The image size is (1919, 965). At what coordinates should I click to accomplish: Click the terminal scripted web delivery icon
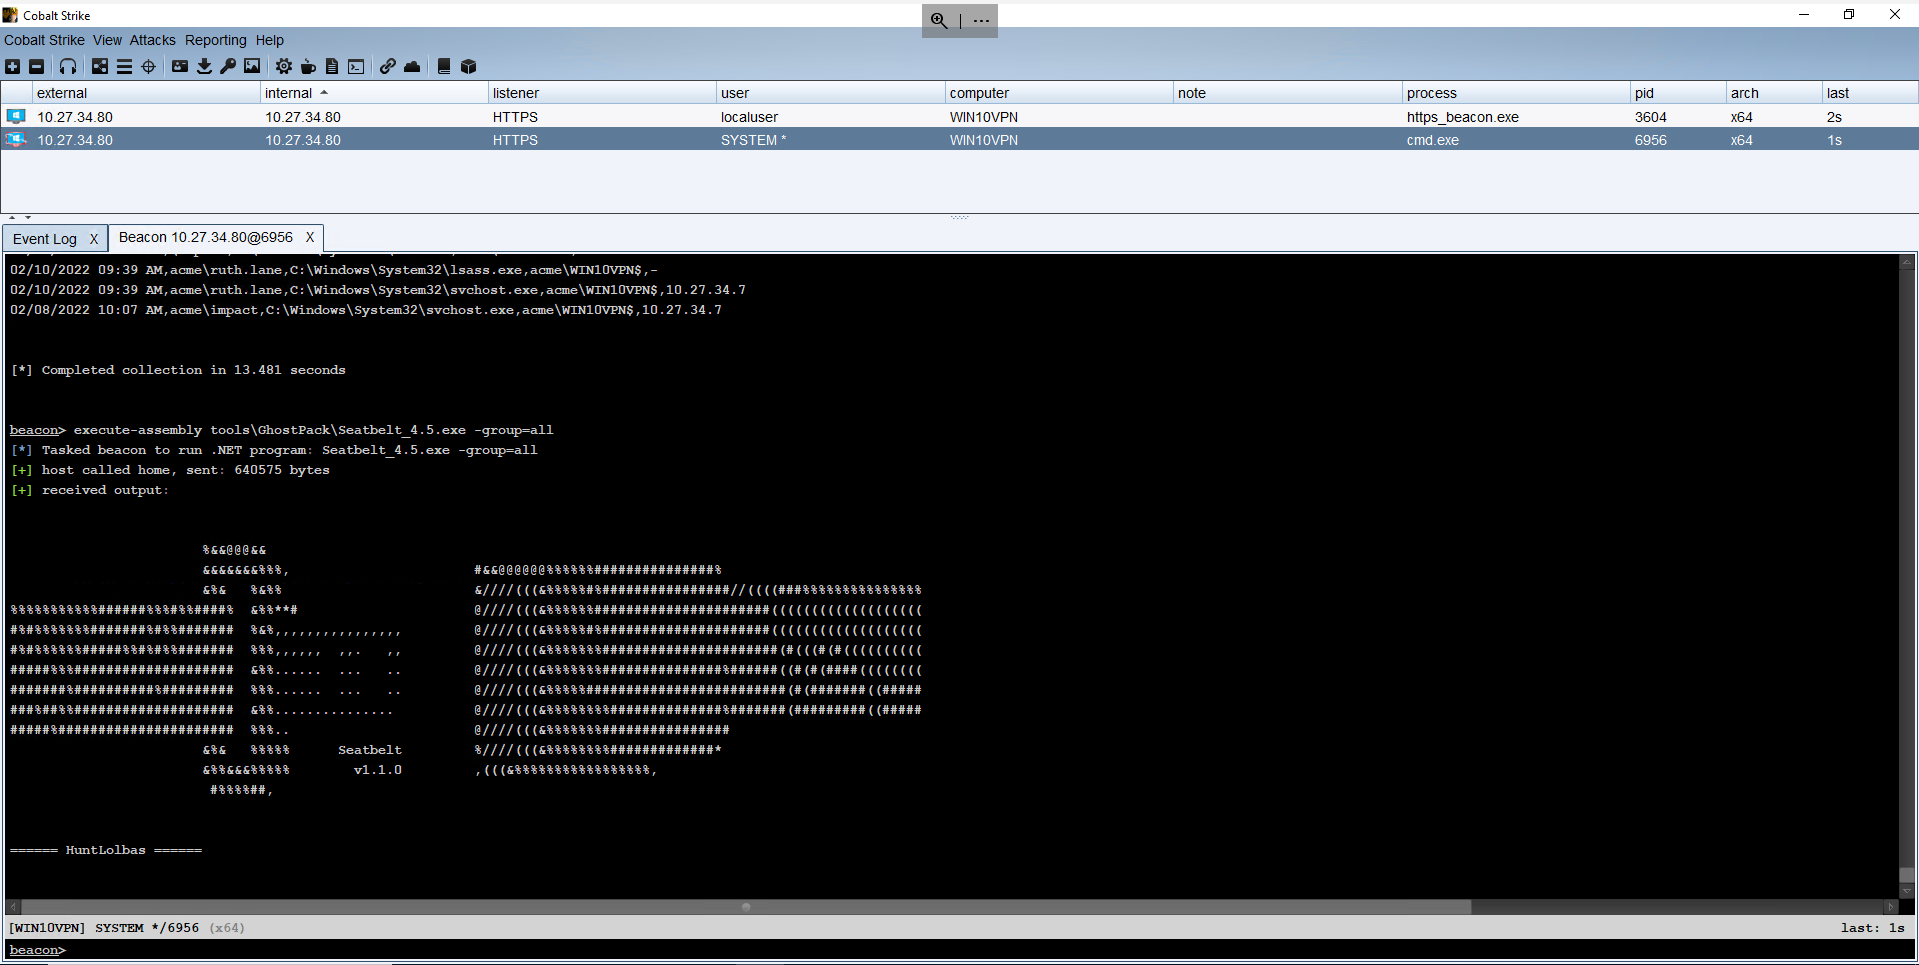pyautogui.click(x=356, y=66)
